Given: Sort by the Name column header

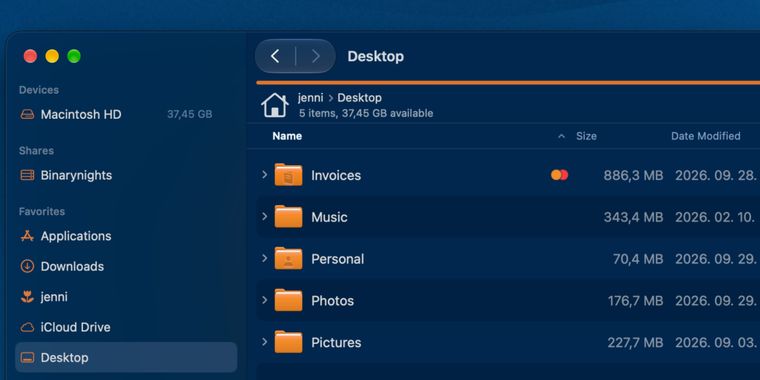Looking at the screenshot, I should 287,136.
